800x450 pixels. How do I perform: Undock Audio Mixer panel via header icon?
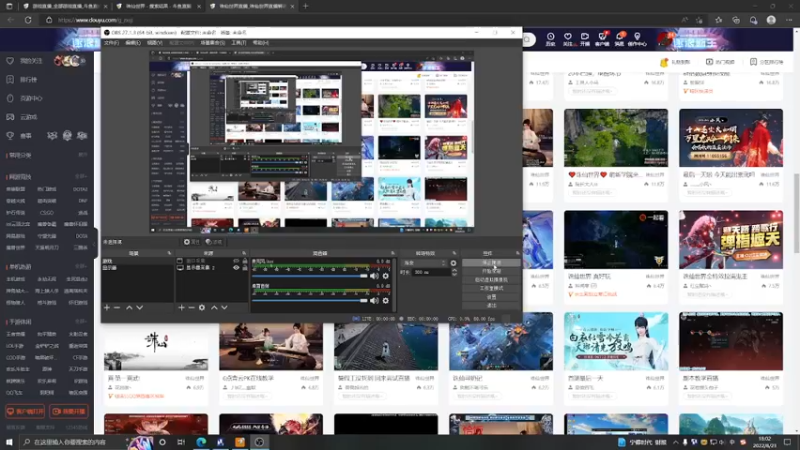392,253
